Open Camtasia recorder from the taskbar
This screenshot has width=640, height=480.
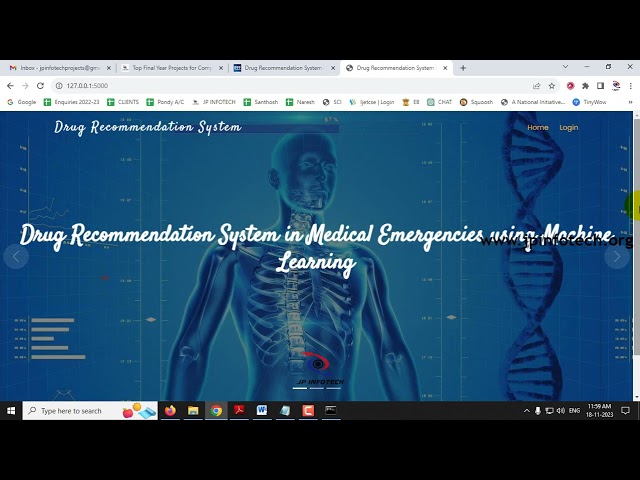click(x=308, y=411)
